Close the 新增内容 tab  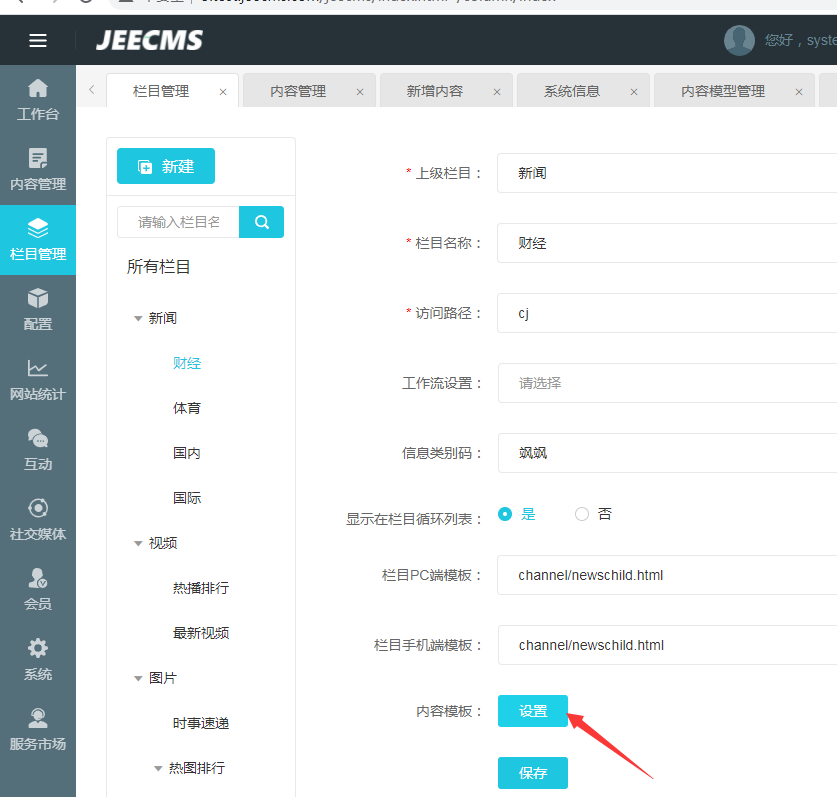click(x=497, y=92)
